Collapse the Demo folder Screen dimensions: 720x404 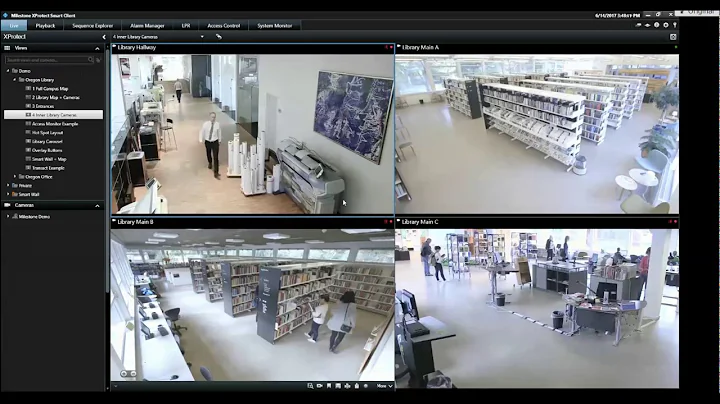pyautogui.click(x=8, y=71)
